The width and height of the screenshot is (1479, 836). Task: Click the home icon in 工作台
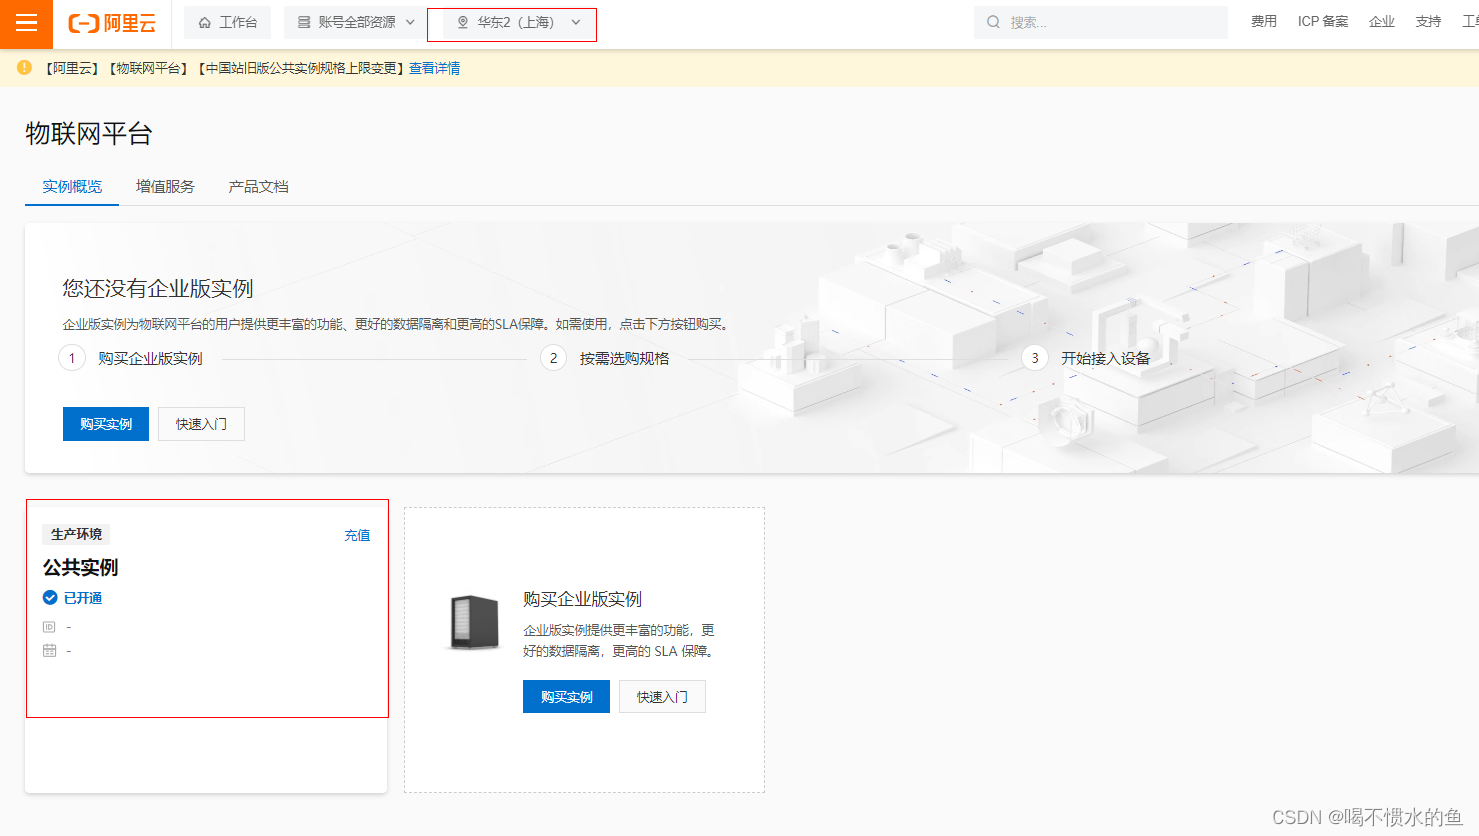click(204, 22)
